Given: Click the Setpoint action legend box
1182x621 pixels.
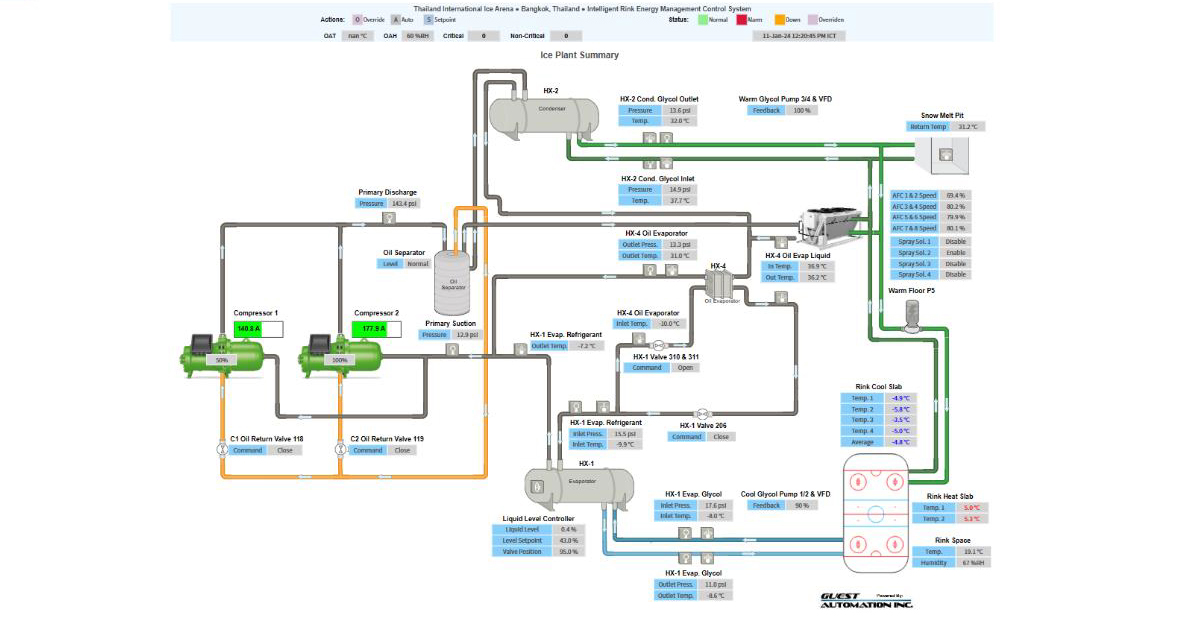Looking at the screenshot, I should [x=428, y=19].
